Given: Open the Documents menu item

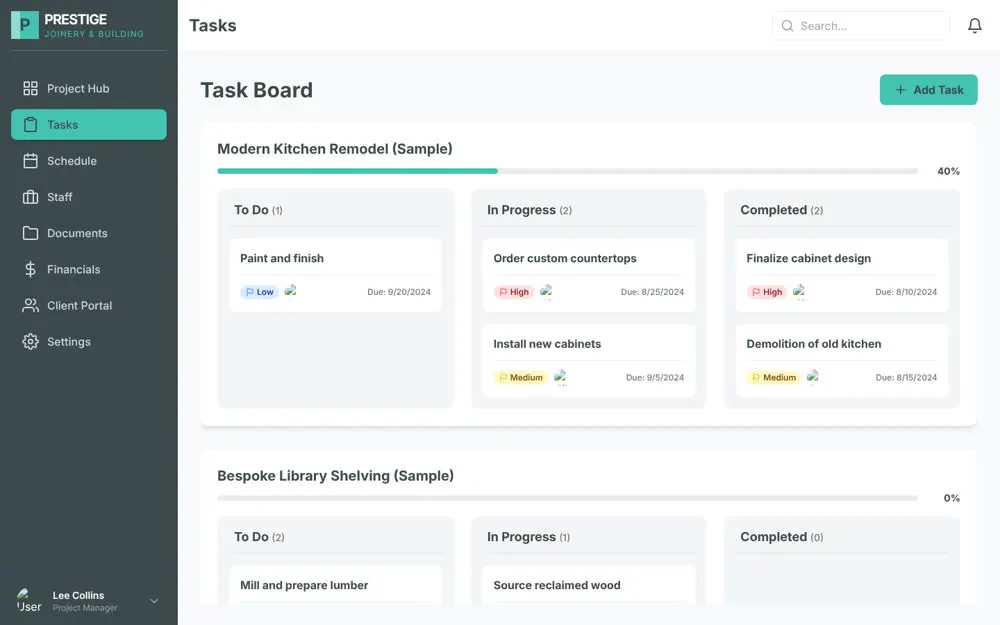Looking at the screenshot, I should click(x=89, y=233).
